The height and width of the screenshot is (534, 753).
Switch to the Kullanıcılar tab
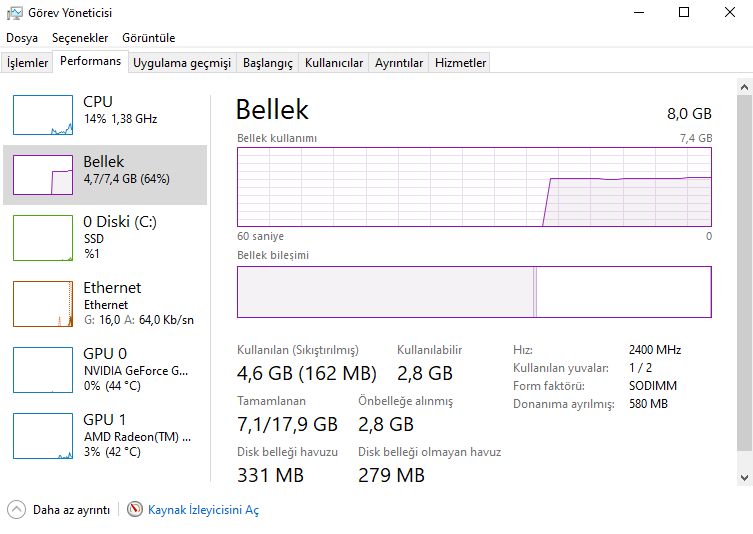[334, 63]
